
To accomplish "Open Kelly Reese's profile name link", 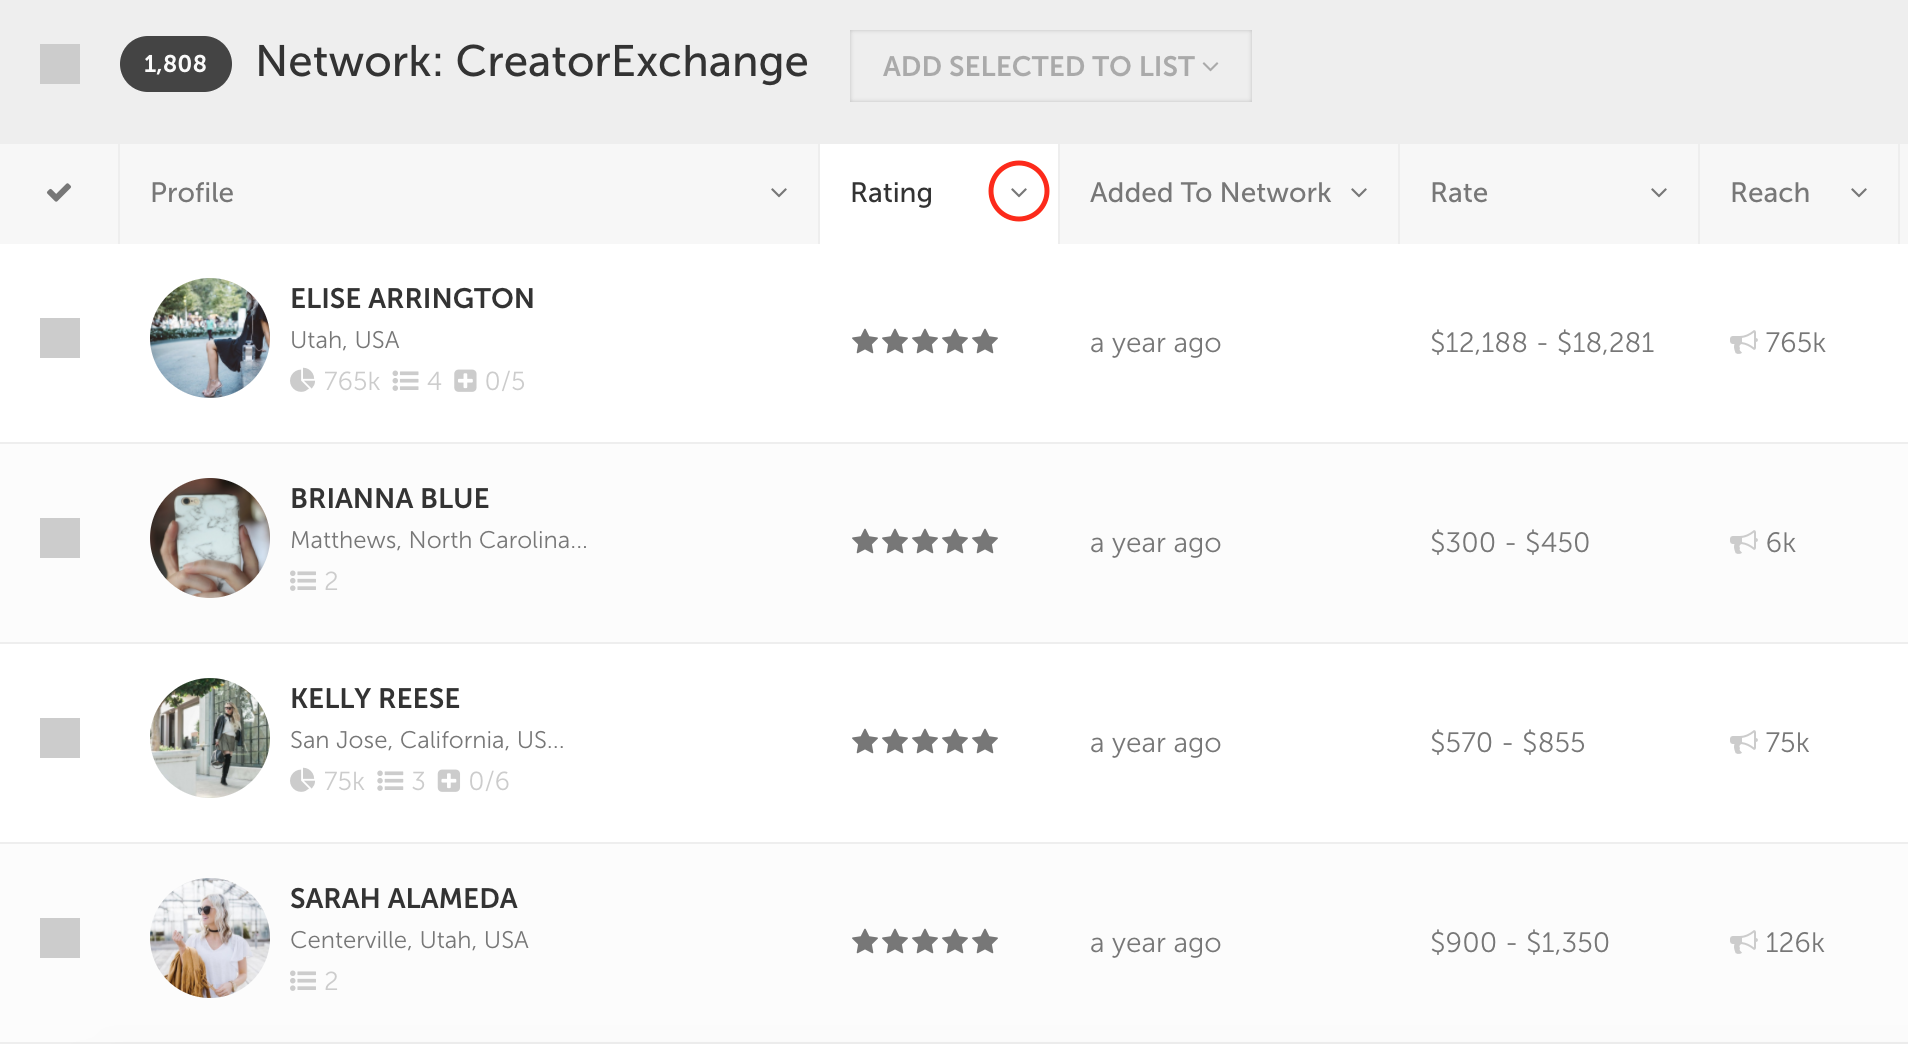I will [x=375, y=698].
